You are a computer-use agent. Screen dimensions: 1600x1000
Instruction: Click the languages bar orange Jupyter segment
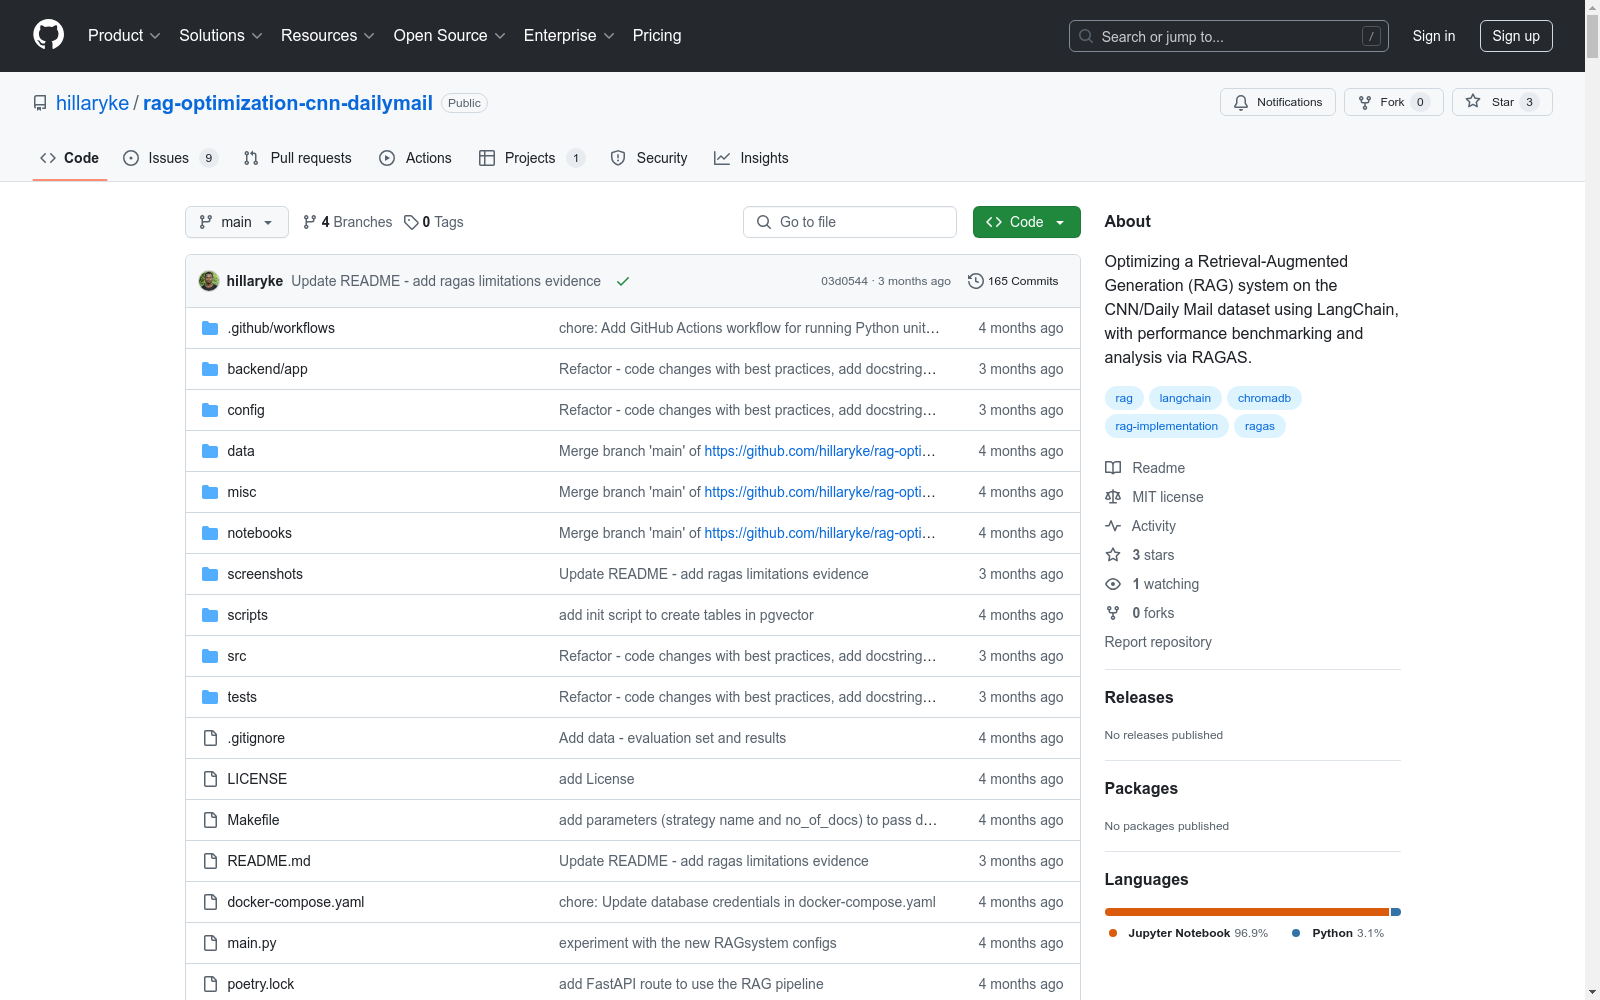point(1247,912)
